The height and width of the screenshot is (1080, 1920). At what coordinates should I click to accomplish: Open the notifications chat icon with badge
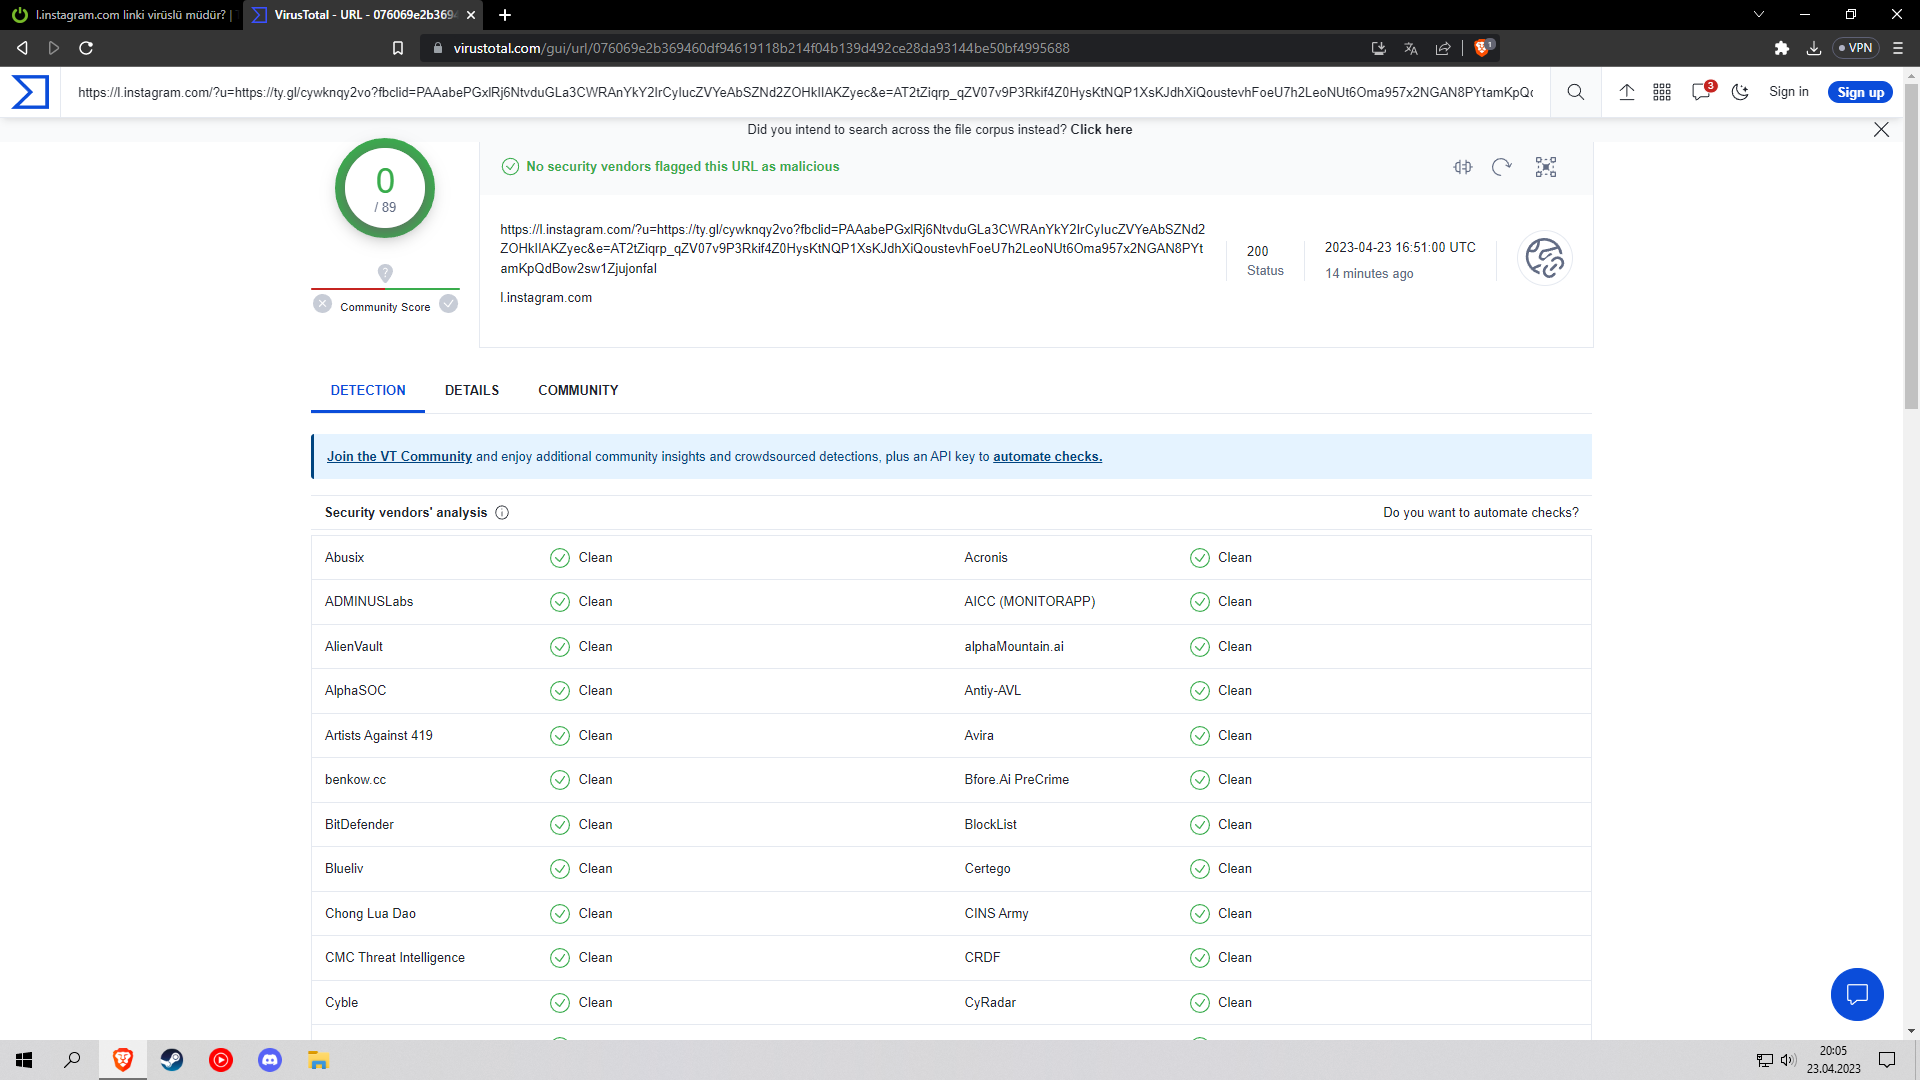coord(1701,92)
